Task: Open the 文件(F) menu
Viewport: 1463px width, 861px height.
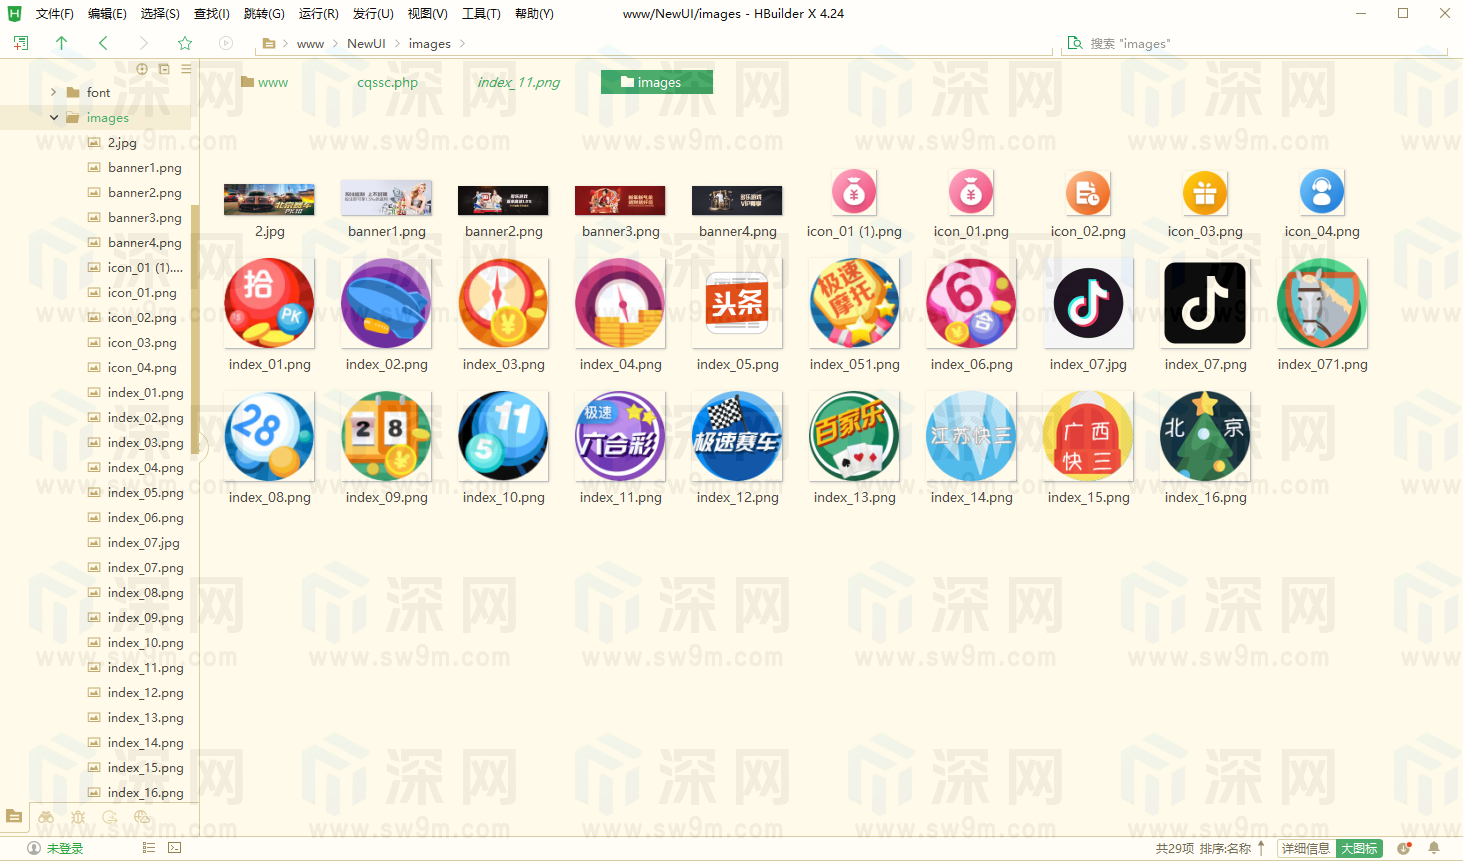Action: [55, 14]
